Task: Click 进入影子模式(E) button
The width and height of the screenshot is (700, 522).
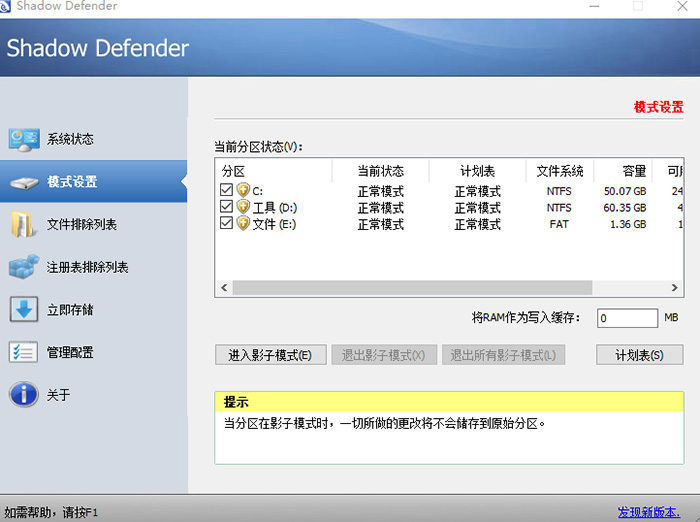Action: (271, 355)
